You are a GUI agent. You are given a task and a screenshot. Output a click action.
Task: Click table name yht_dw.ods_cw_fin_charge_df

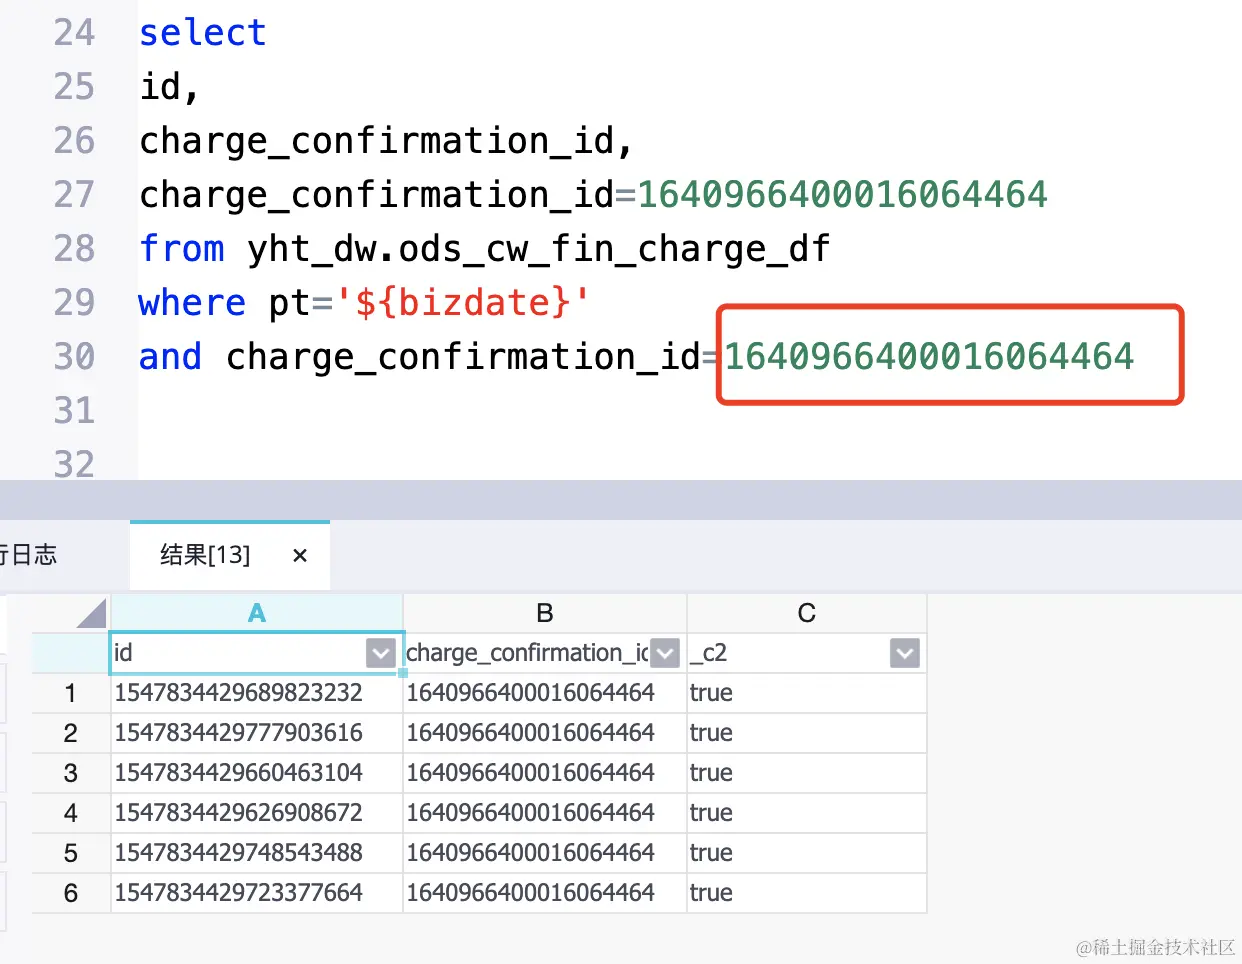tap(539, 249)
